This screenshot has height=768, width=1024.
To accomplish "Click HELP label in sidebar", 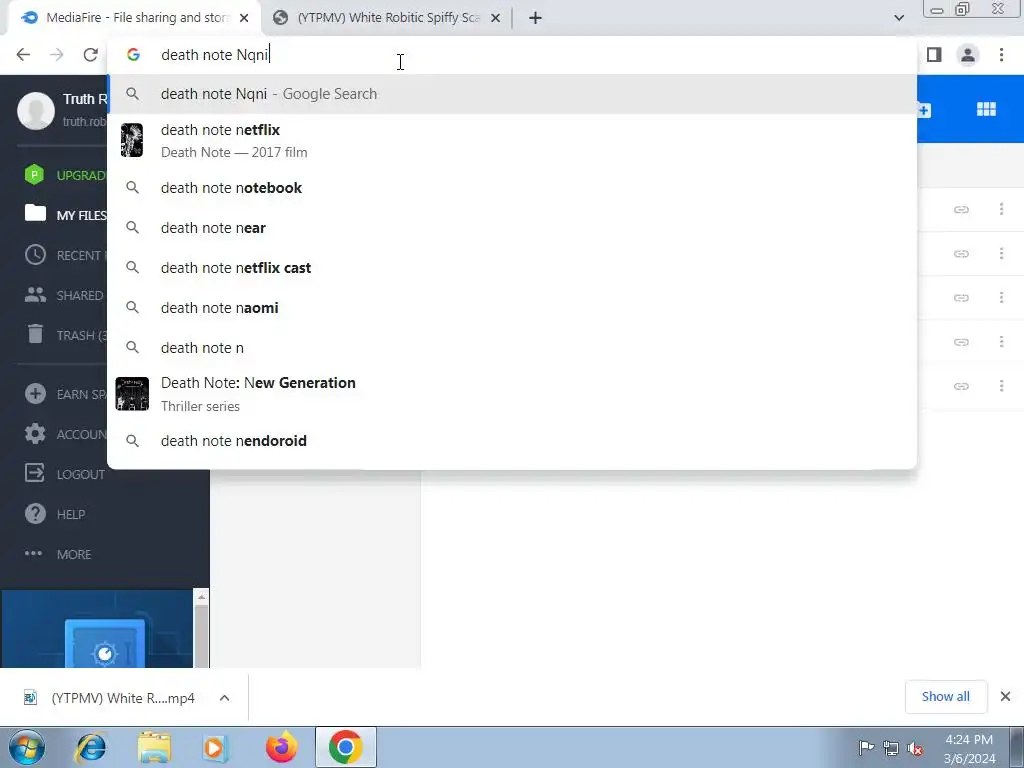I will coord(71,515).
